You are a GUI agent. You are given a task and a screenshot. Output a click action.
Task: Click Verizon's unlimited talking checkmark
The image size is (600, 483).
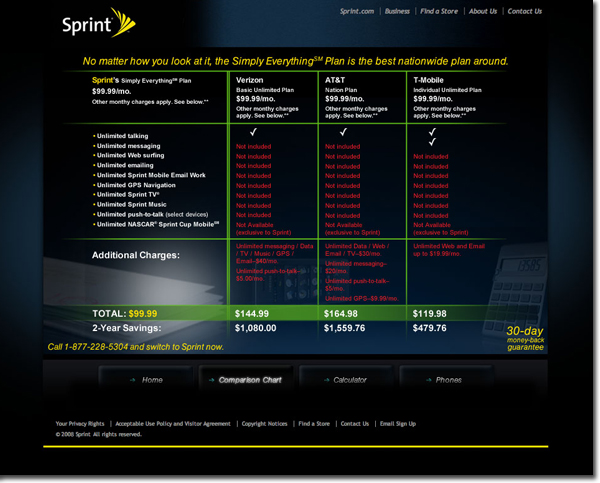click(x=254, y=132)
